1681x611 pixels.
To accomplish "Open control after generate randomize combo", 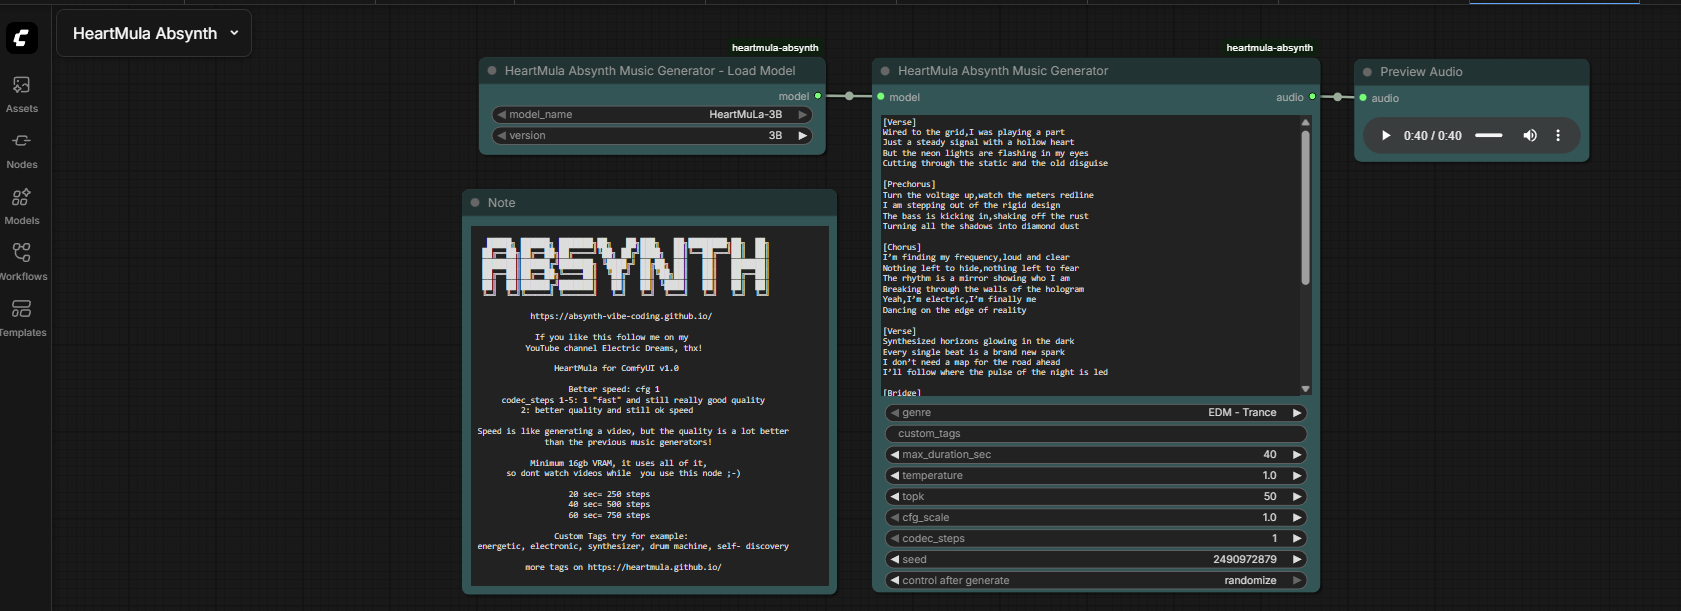I will 1096,580.
